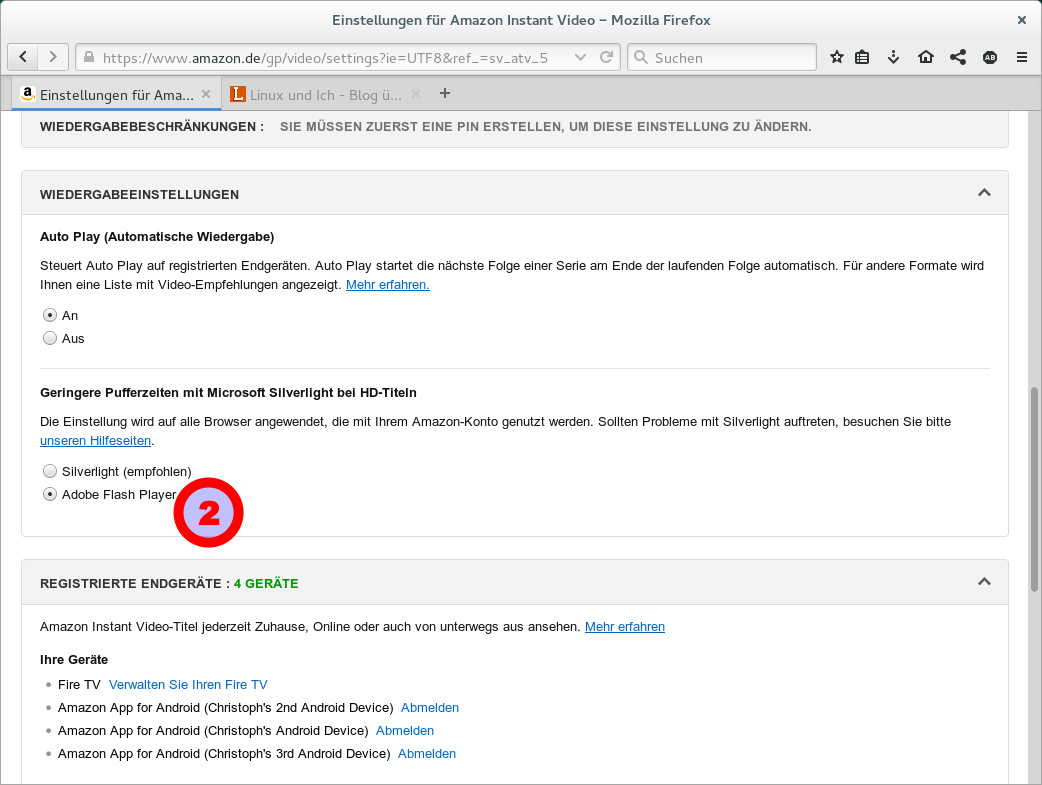The image size is (1042, 785).
Task: Open the Firefox hamburger menu
Action: 1022,57
